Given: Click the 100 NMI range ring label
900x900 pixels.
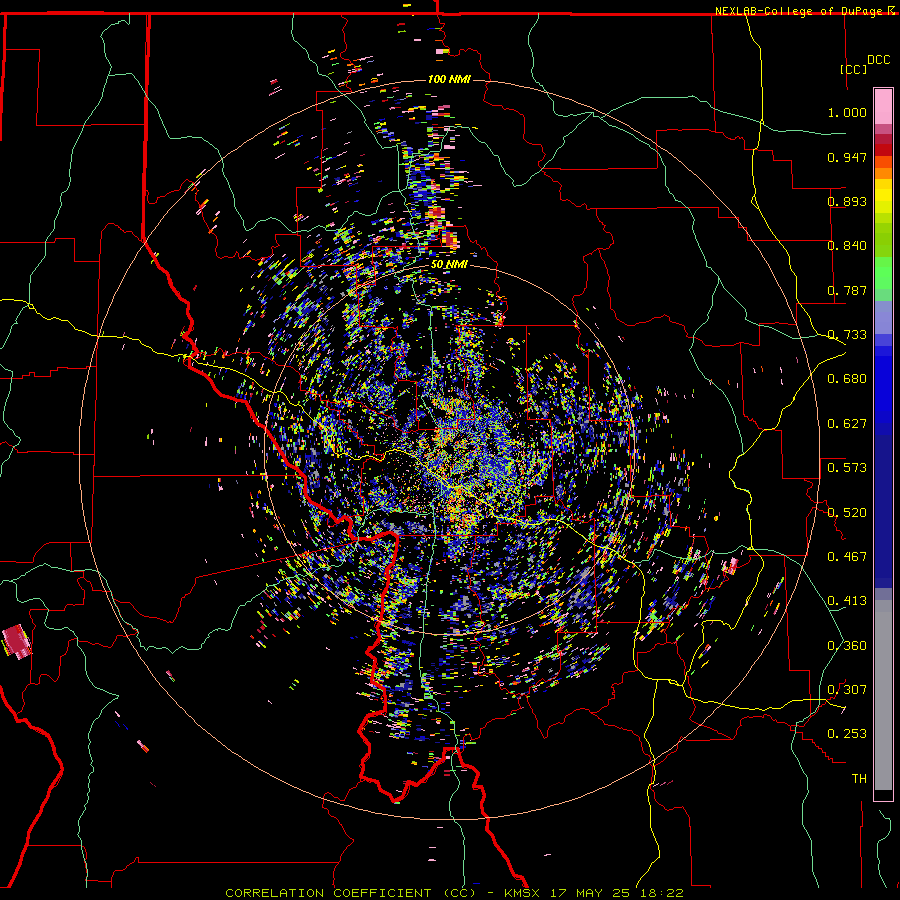Looking at the screenshot, I should tap(449, 79).
